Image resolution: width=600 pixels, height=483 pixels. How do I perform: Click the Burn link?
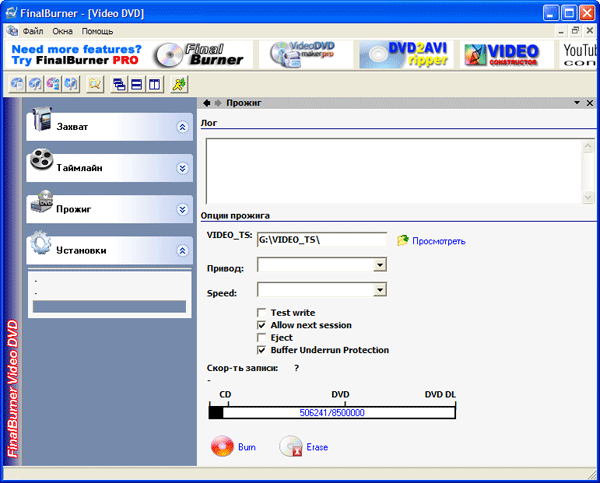point(247,447)
